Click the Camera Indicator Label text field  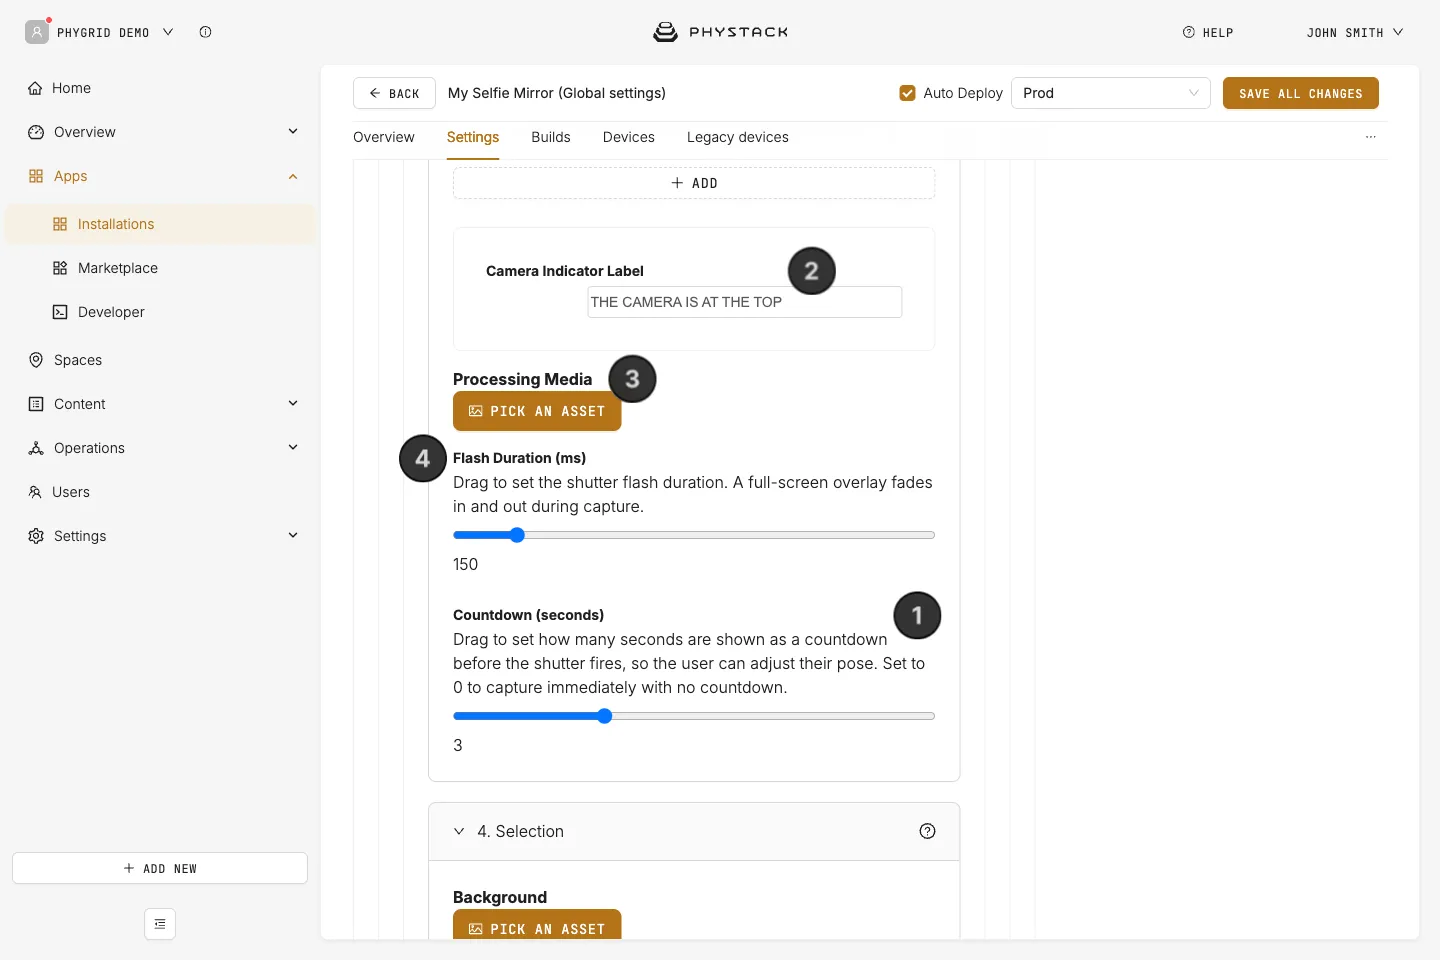coord(745,302)
